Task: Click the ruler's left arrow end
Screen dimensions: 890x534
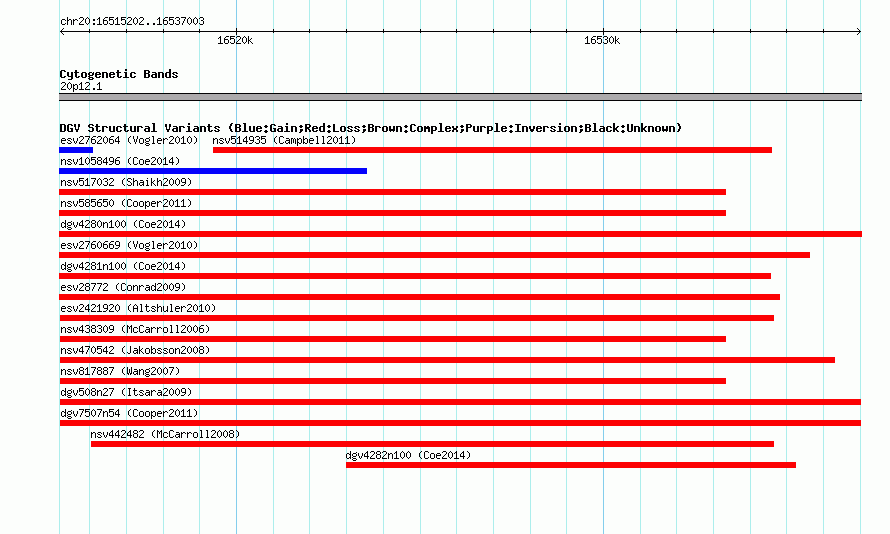Action: (62, 31)
